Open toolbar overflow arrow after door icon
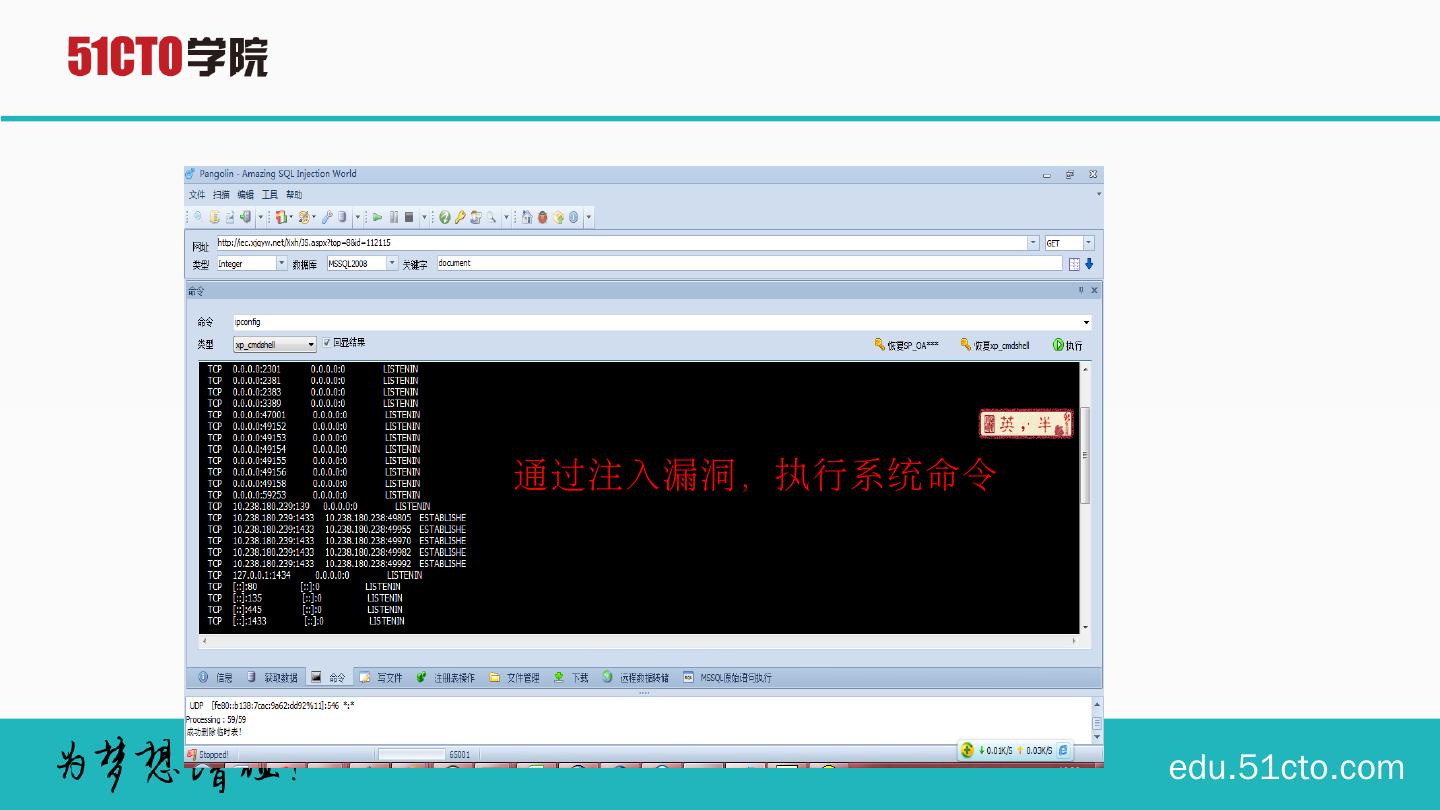 pyautogui.click(x=260, y=217)
